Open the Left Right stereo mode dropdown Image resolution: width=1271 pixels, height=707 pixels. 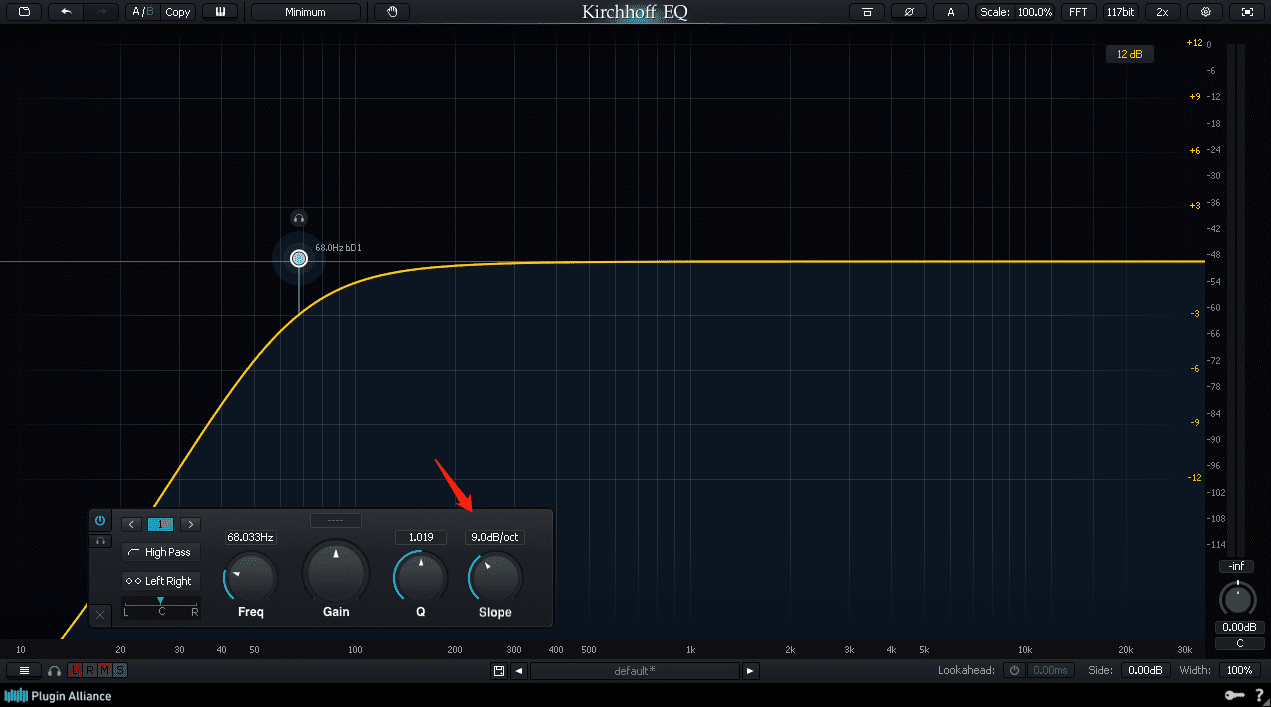pyautogui.click(x=161, y=581)
